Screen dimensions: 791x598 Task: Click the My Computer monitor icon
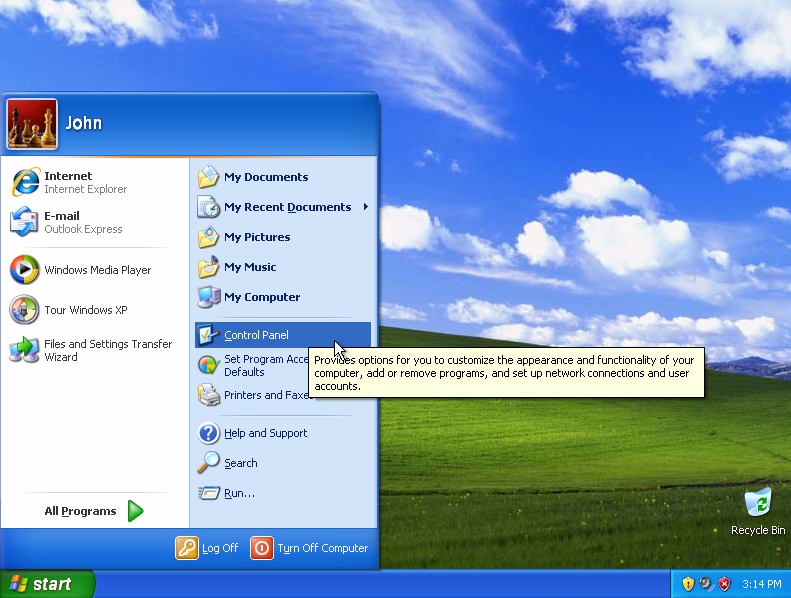[x=208, y=297]
